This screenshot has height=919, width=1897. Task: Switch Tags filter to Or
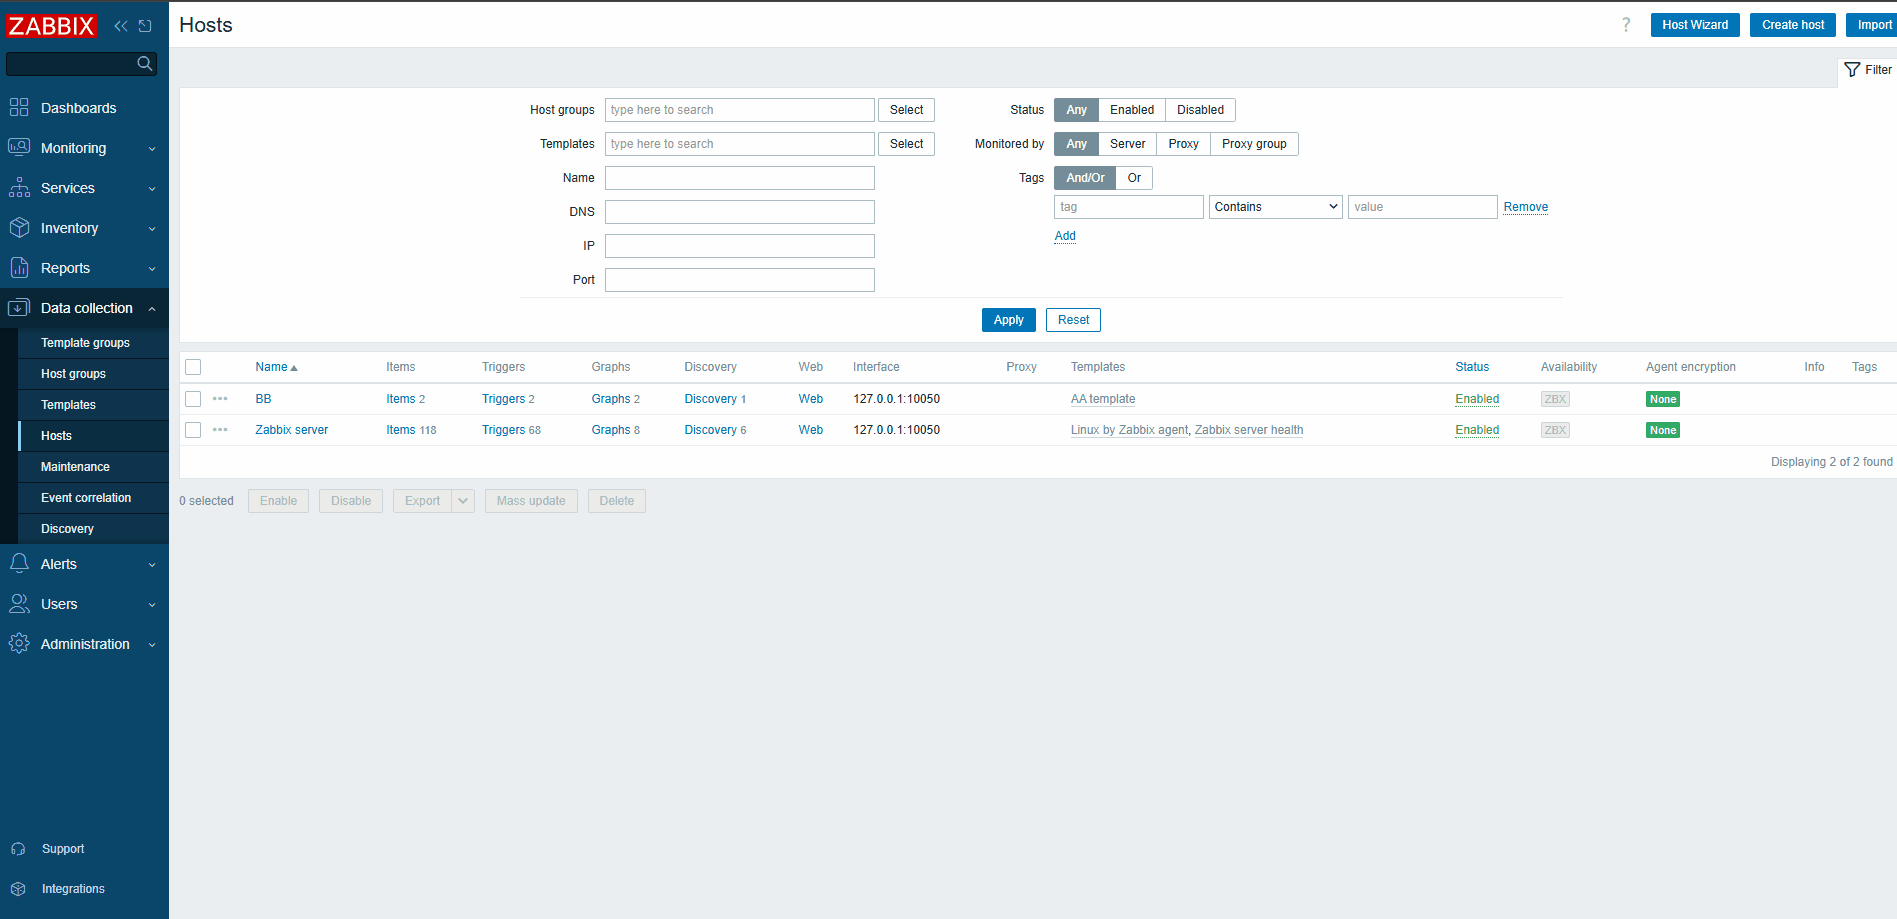click(x=1134, y=178)
